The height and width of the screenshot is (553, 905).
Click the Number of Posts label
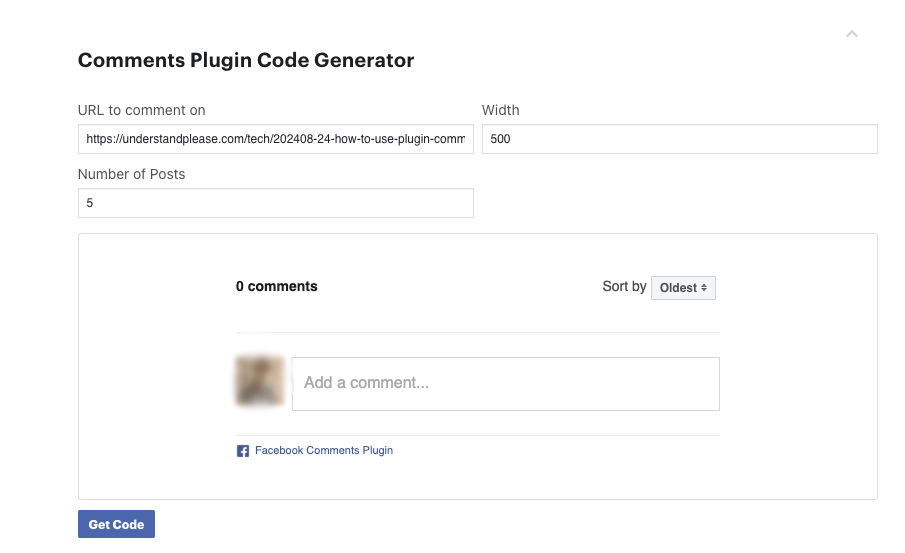132,174
